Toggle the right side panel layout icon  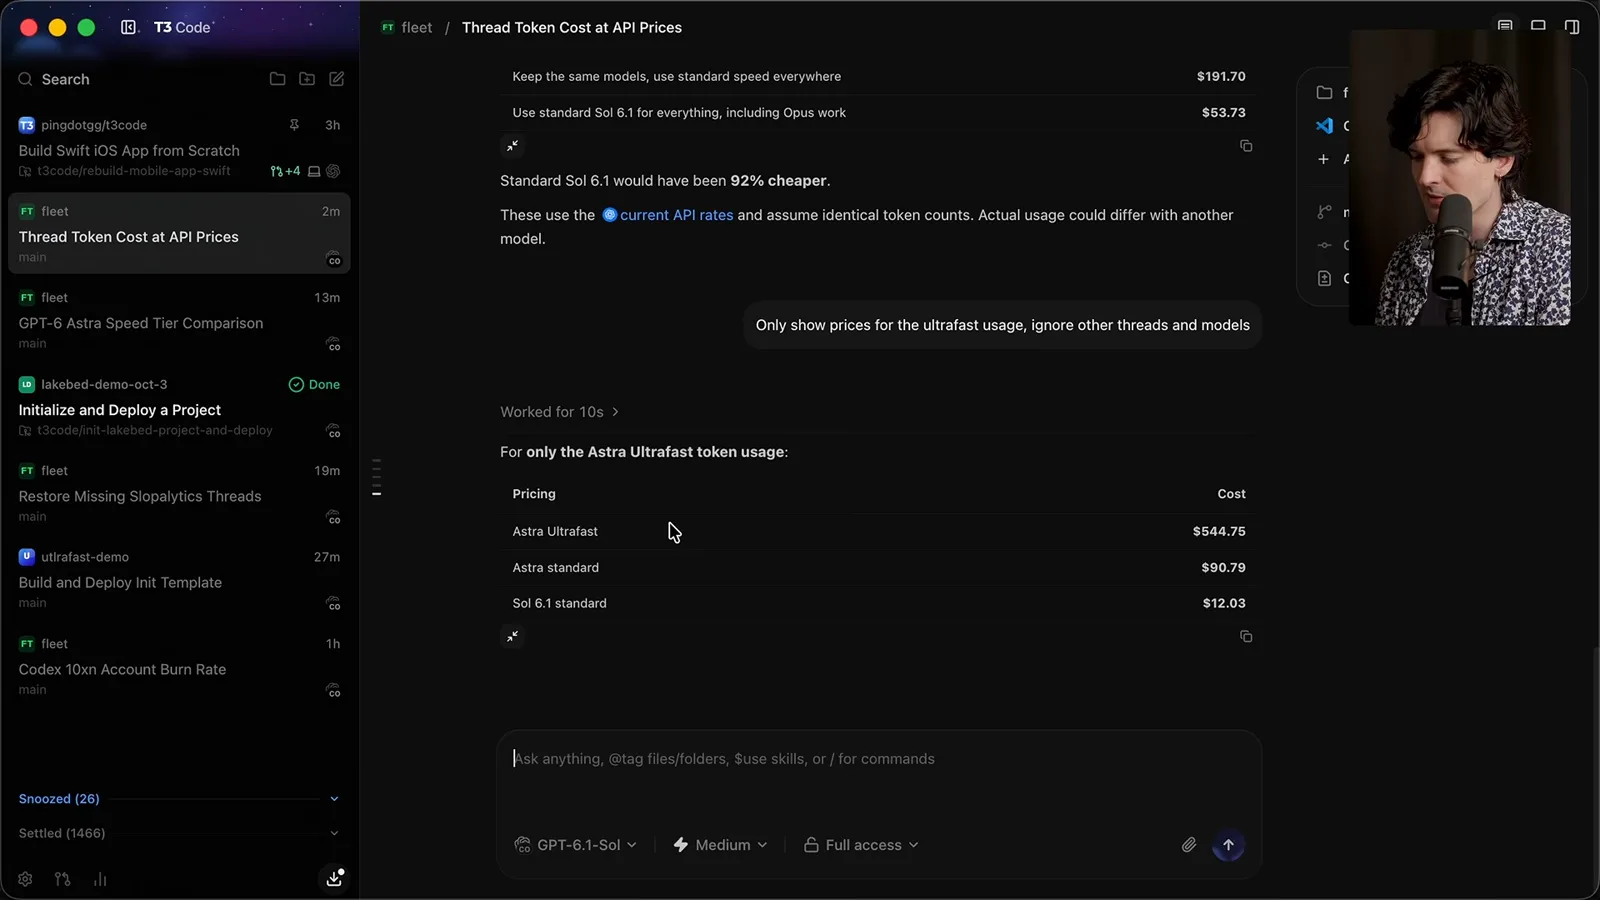[1572, 27]
